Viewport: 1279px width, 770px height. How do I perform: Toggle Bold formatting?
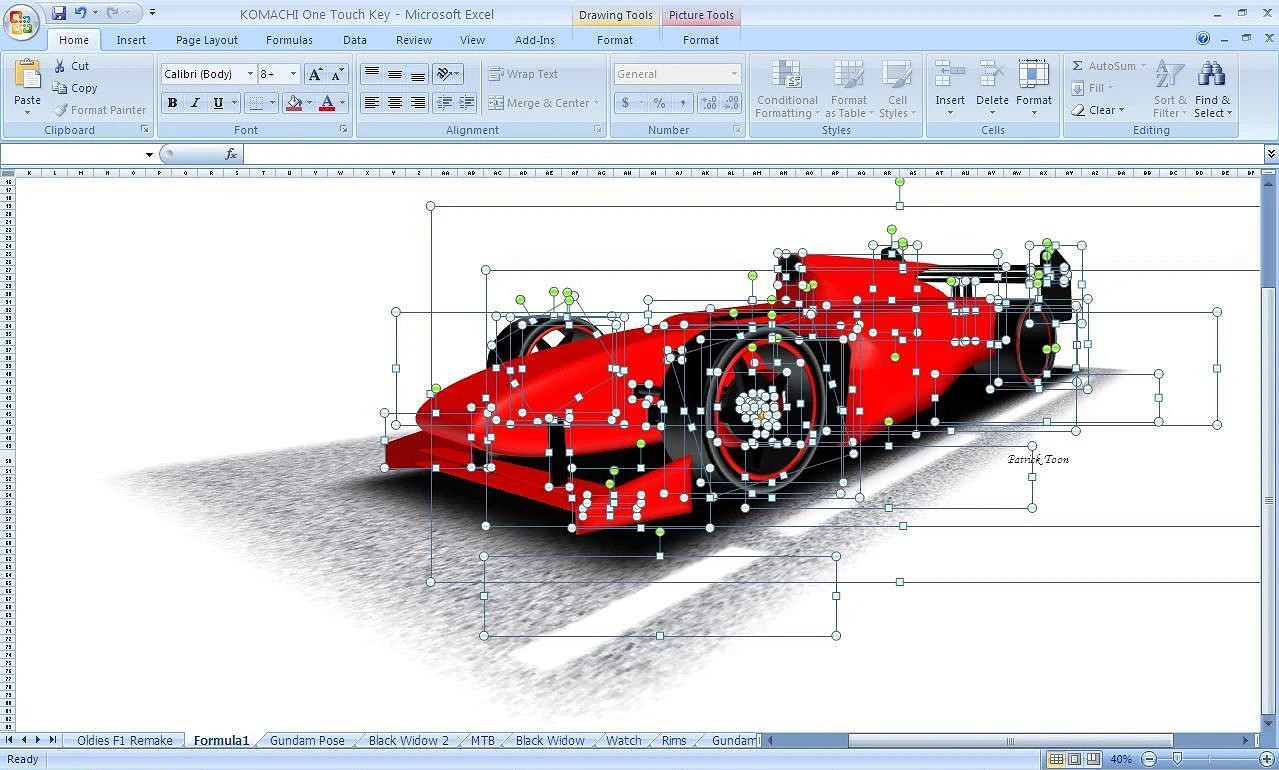(172, 103)
